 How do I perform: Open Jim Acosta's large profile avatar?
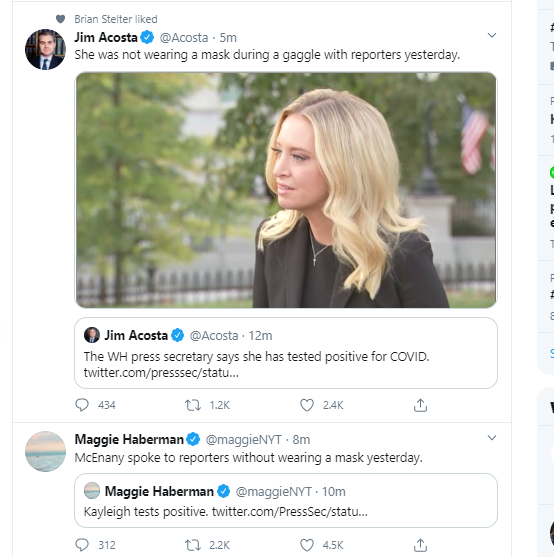click(x=45, y=49)
